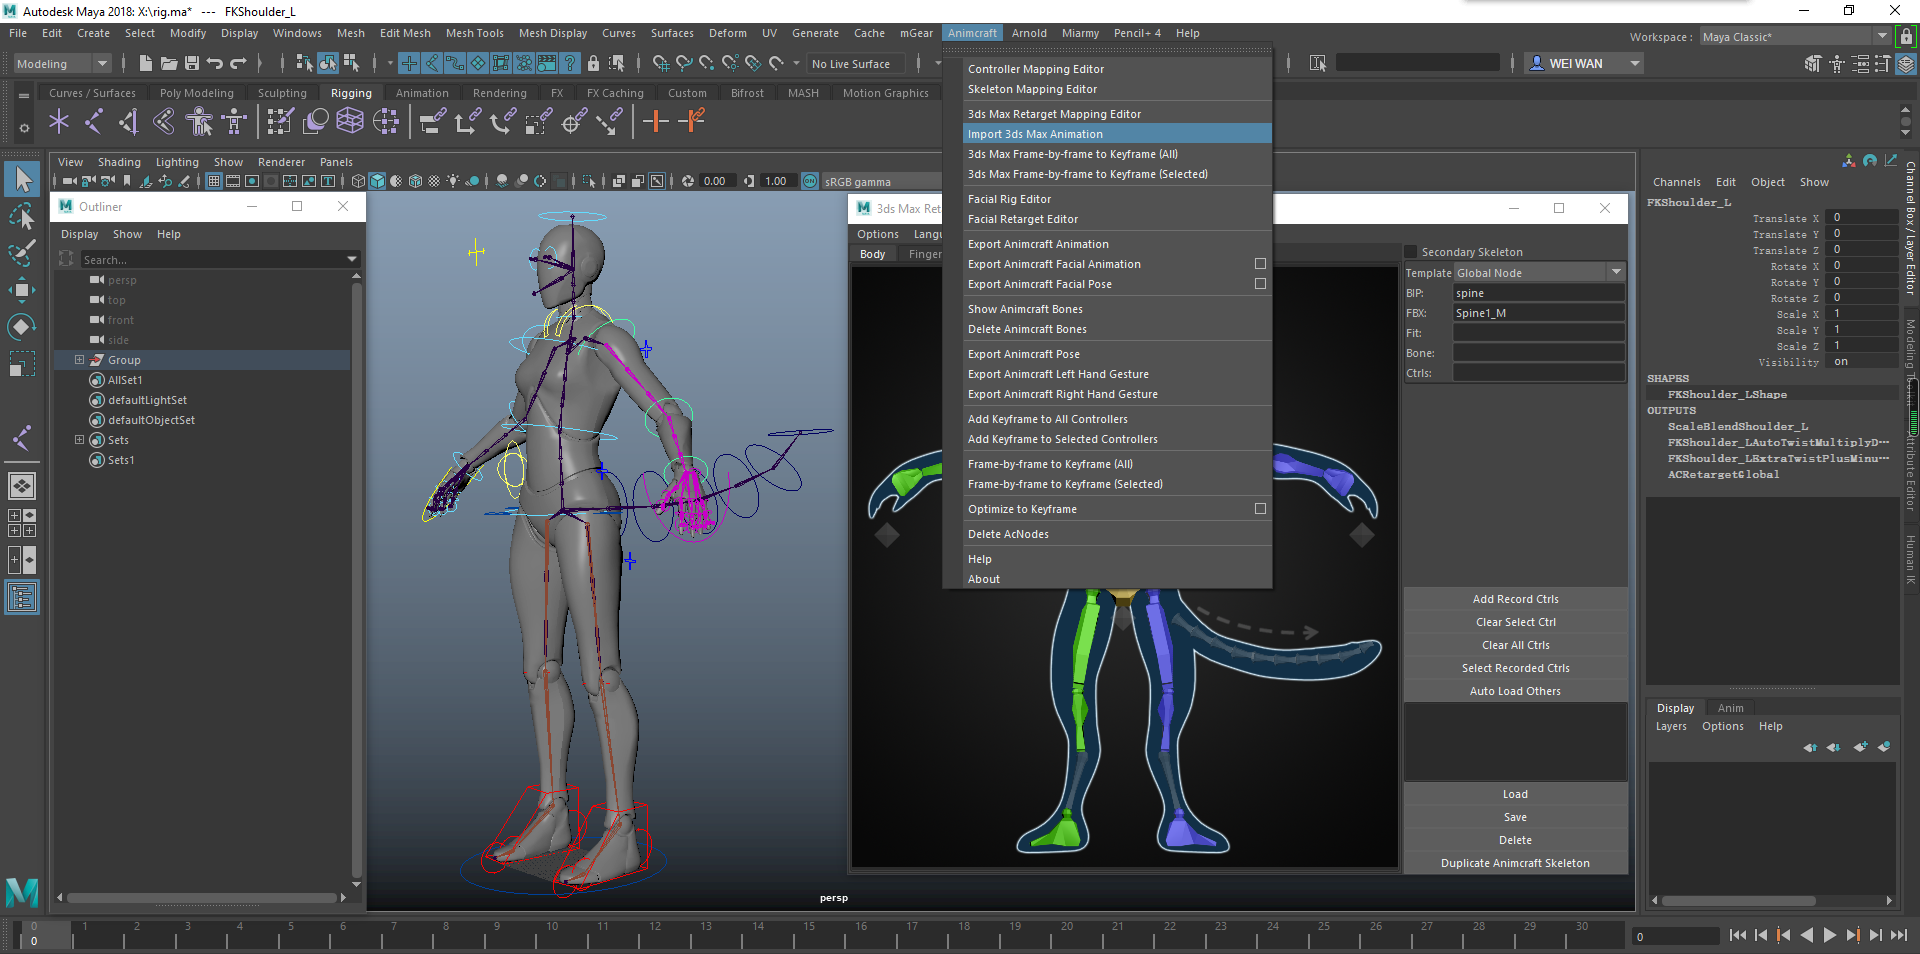Activate the Move tool in the toolbox
Viewport: 1920px width, 954px height.
[22, 290]
